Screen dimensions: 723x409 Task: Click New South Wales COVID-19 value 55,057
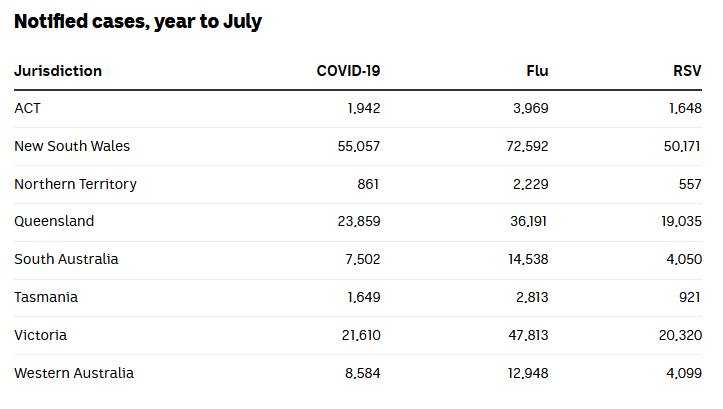361,146
